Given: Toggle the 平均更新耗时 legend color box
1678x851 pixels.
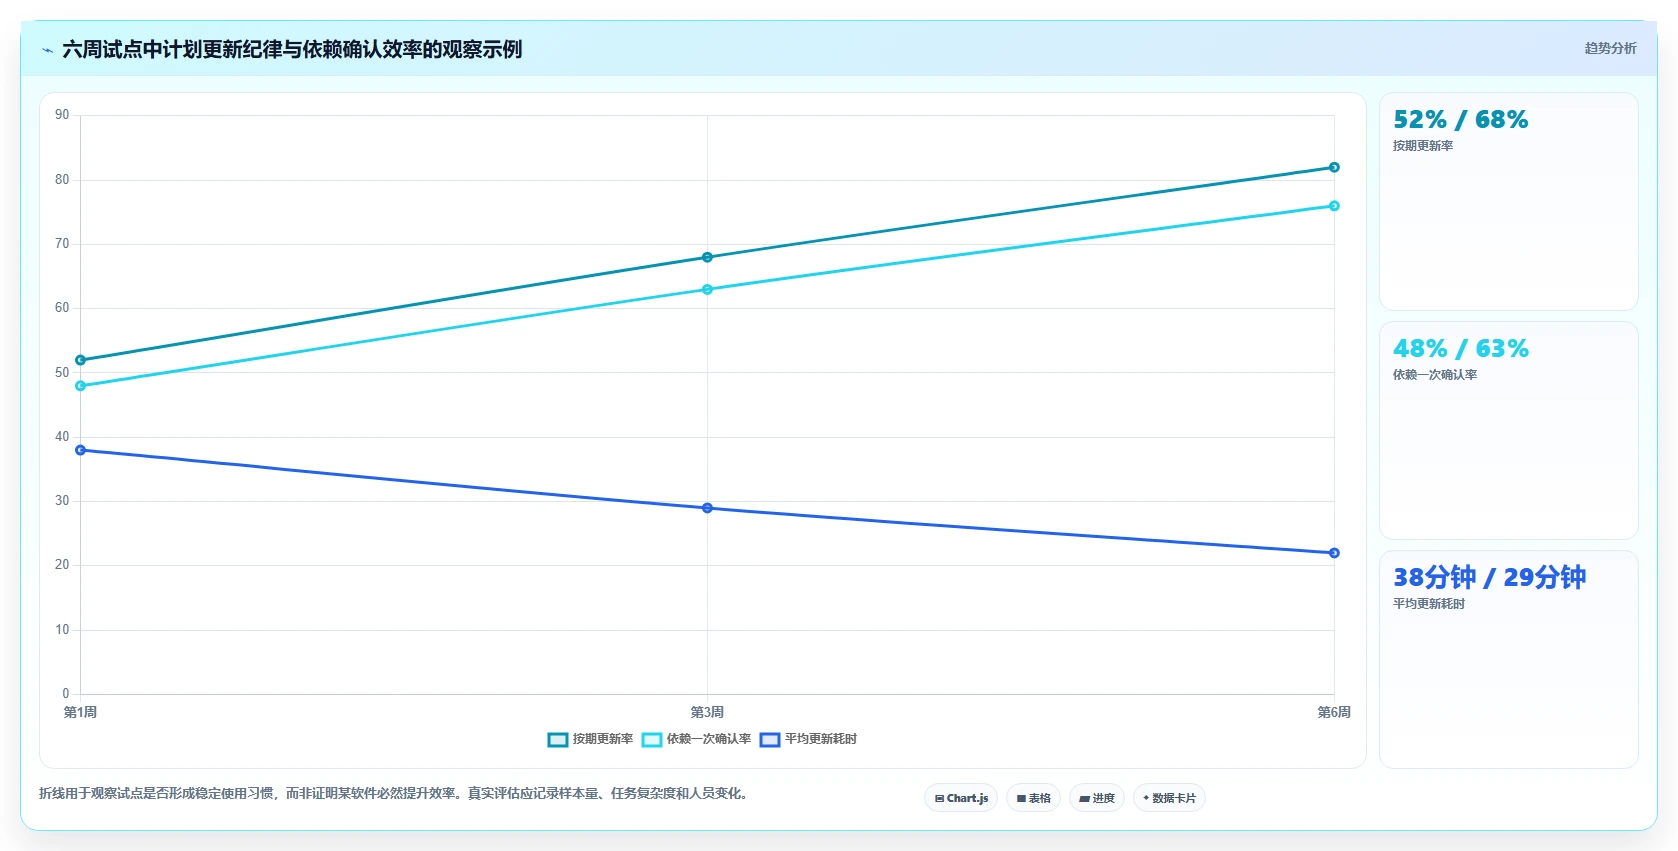Looking at the screenshot, I should click(x=770, y=740).
